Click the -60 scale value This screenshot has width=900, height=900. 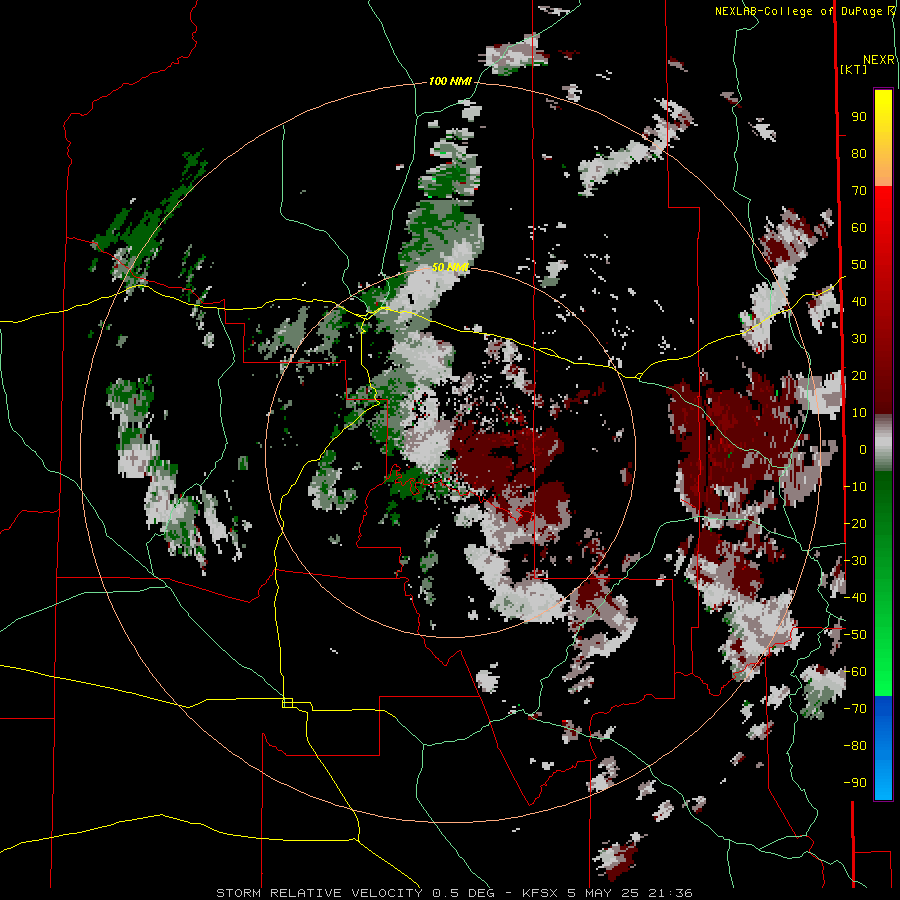click(x=855, y=672)
